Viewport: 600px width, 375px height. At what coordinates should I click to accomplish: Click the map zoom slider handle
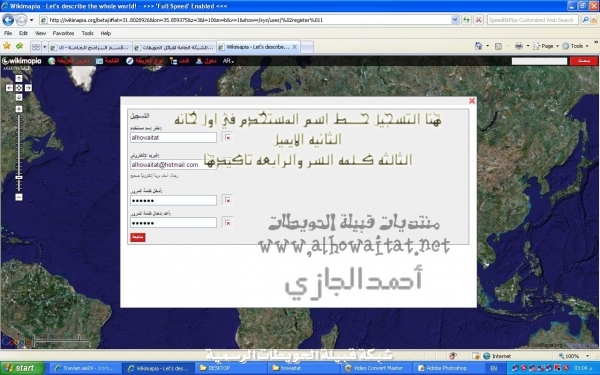pyautogui.click(x=19, y=178)
